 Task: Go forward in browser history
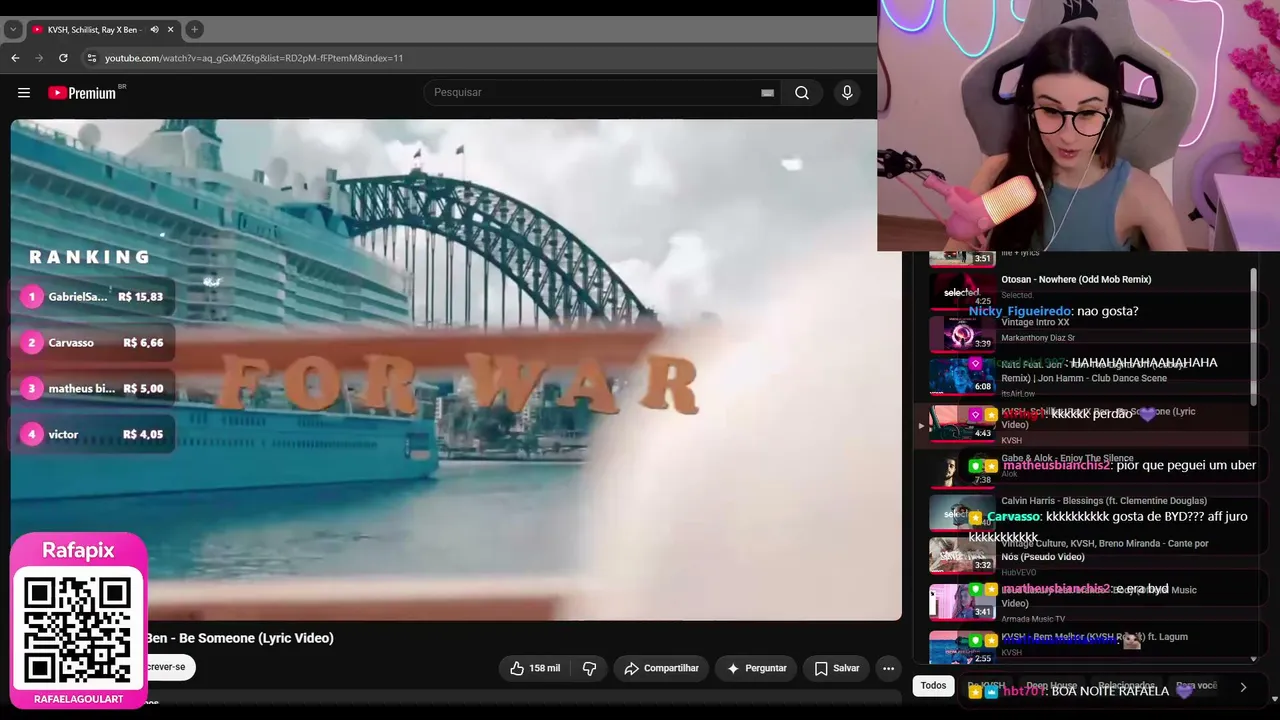point(39,58)
